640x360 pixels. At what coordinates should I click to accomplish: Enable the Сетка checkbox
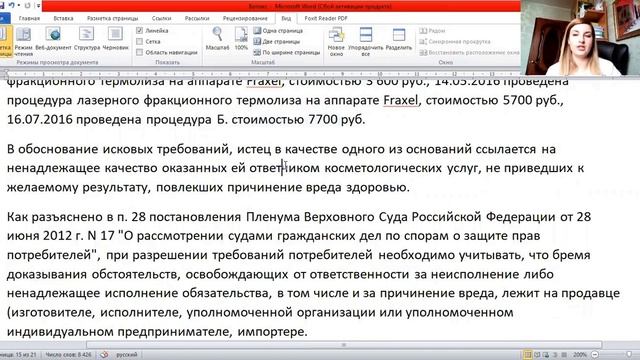pyautogui.click(x=140, y=41)
